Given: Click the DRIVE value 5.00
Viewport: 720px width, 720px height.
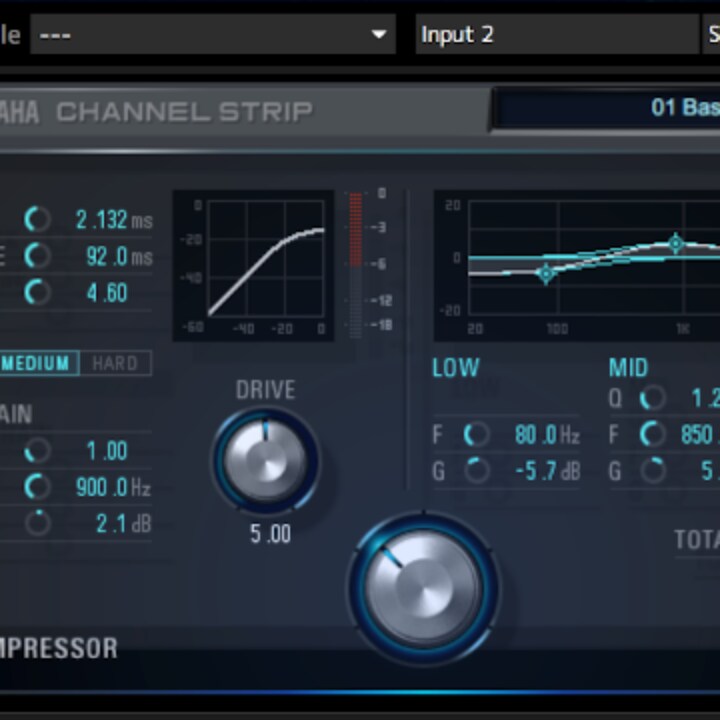Looking at the screenshot, I should tap(270, 534).
